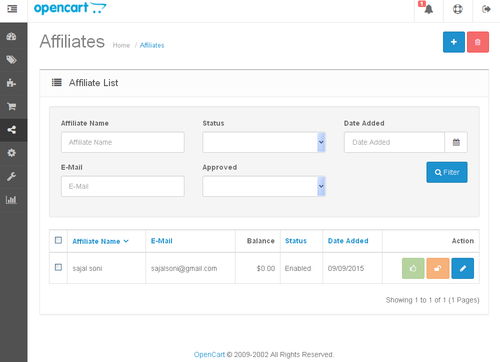
Task: Sort by E-Mail column
Action: pos(162,241)
